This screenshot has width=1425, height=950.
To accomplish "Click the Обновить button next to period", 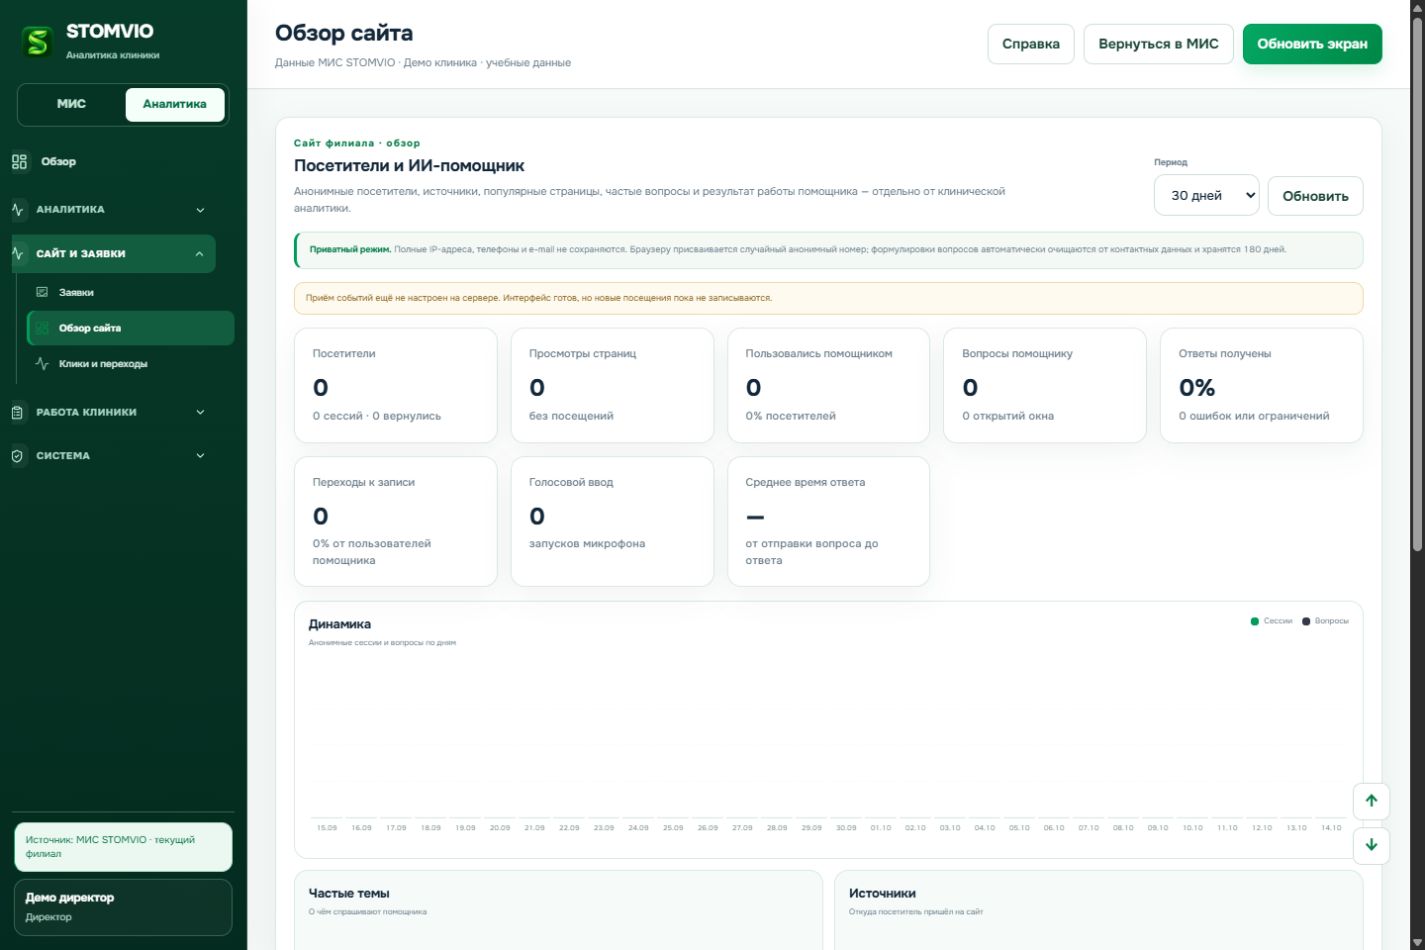I will click(x=1315, y=196).
